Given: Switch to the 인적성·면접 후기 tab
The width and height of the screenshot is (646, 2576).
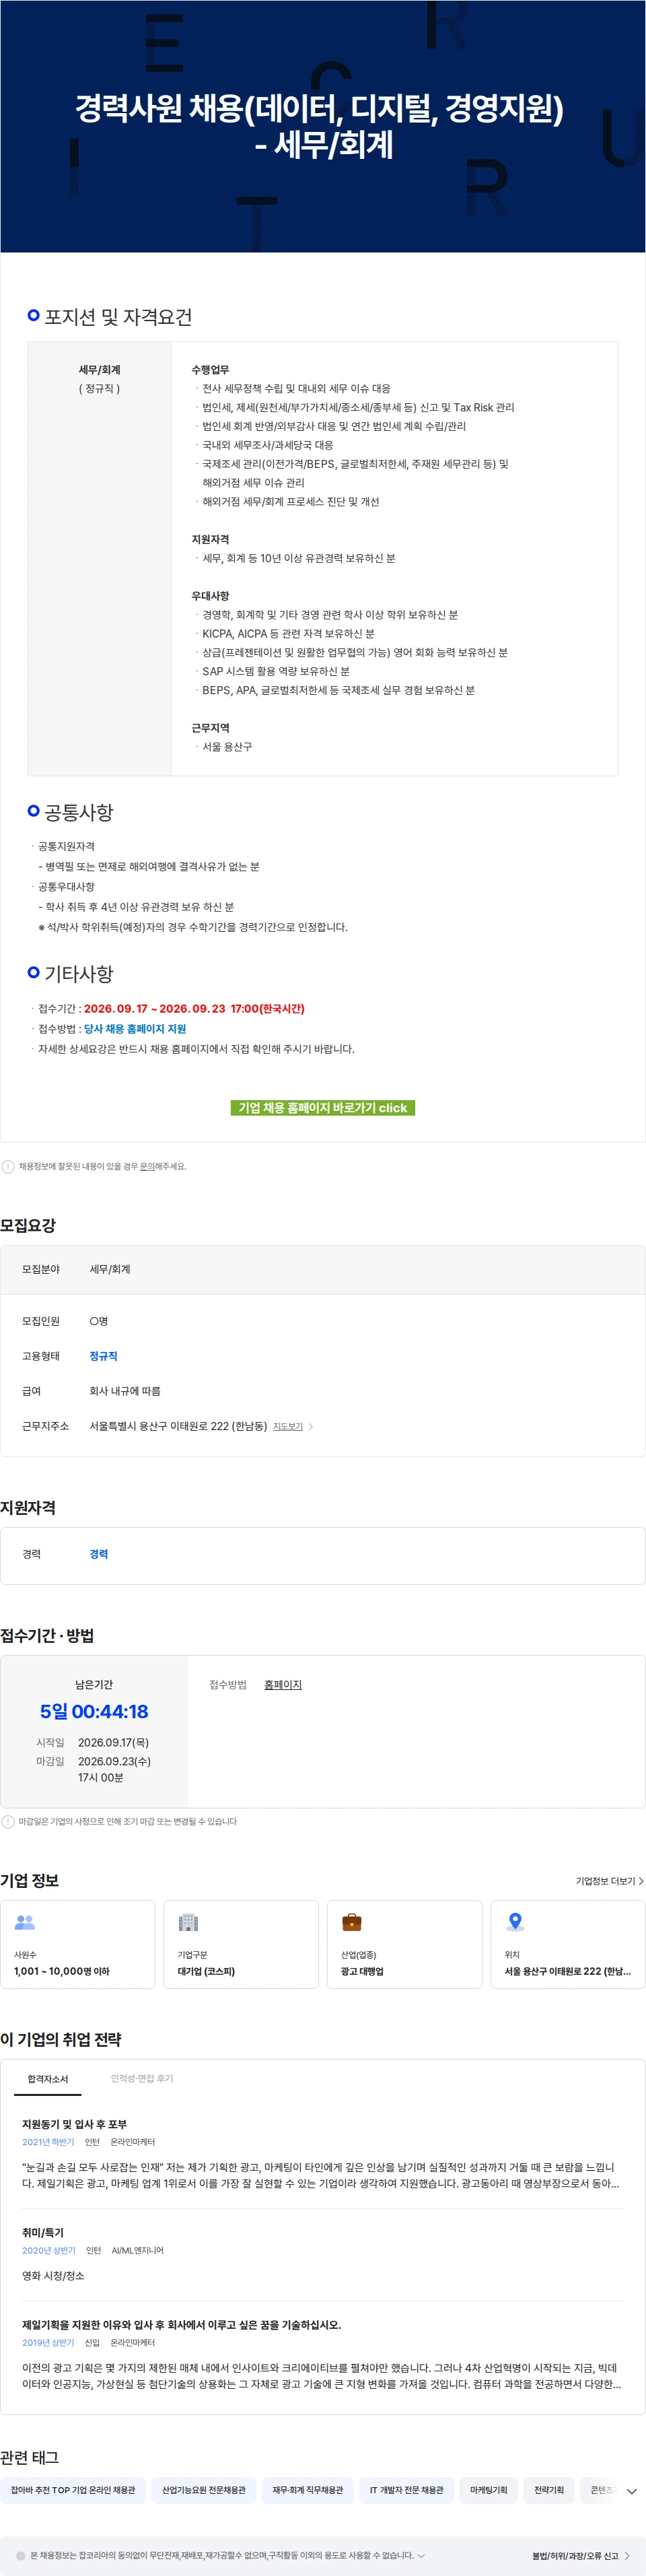Looking at the screenshot, I should click(142, 2079).
